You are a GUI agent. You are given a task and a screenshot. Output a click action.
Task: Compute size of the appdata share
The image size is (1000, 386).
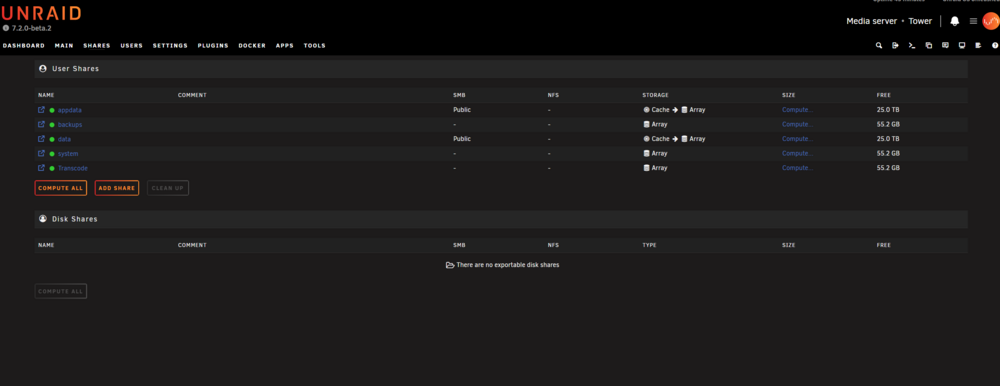pyautogui.click(x=797, y=110)
